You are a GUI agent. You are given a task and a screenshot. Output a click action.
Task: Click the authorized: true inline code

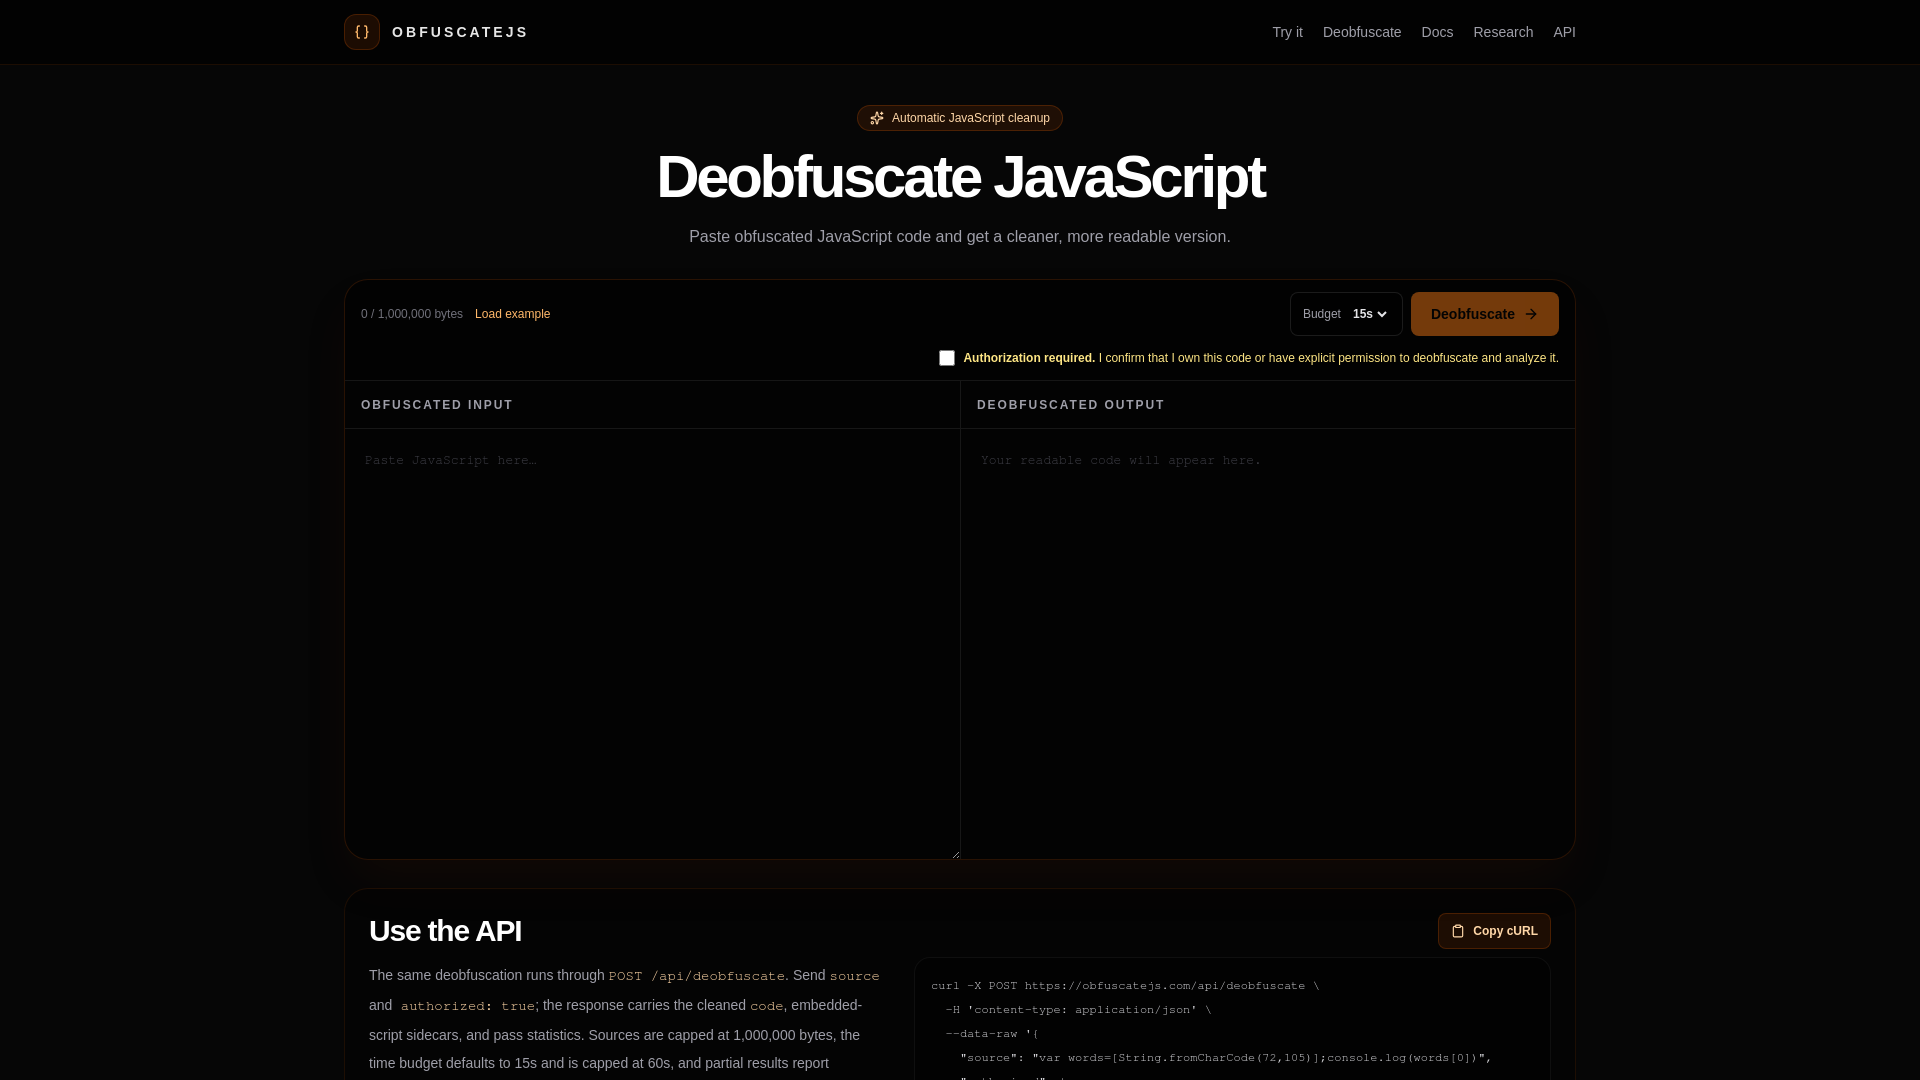click(468, 1006)
